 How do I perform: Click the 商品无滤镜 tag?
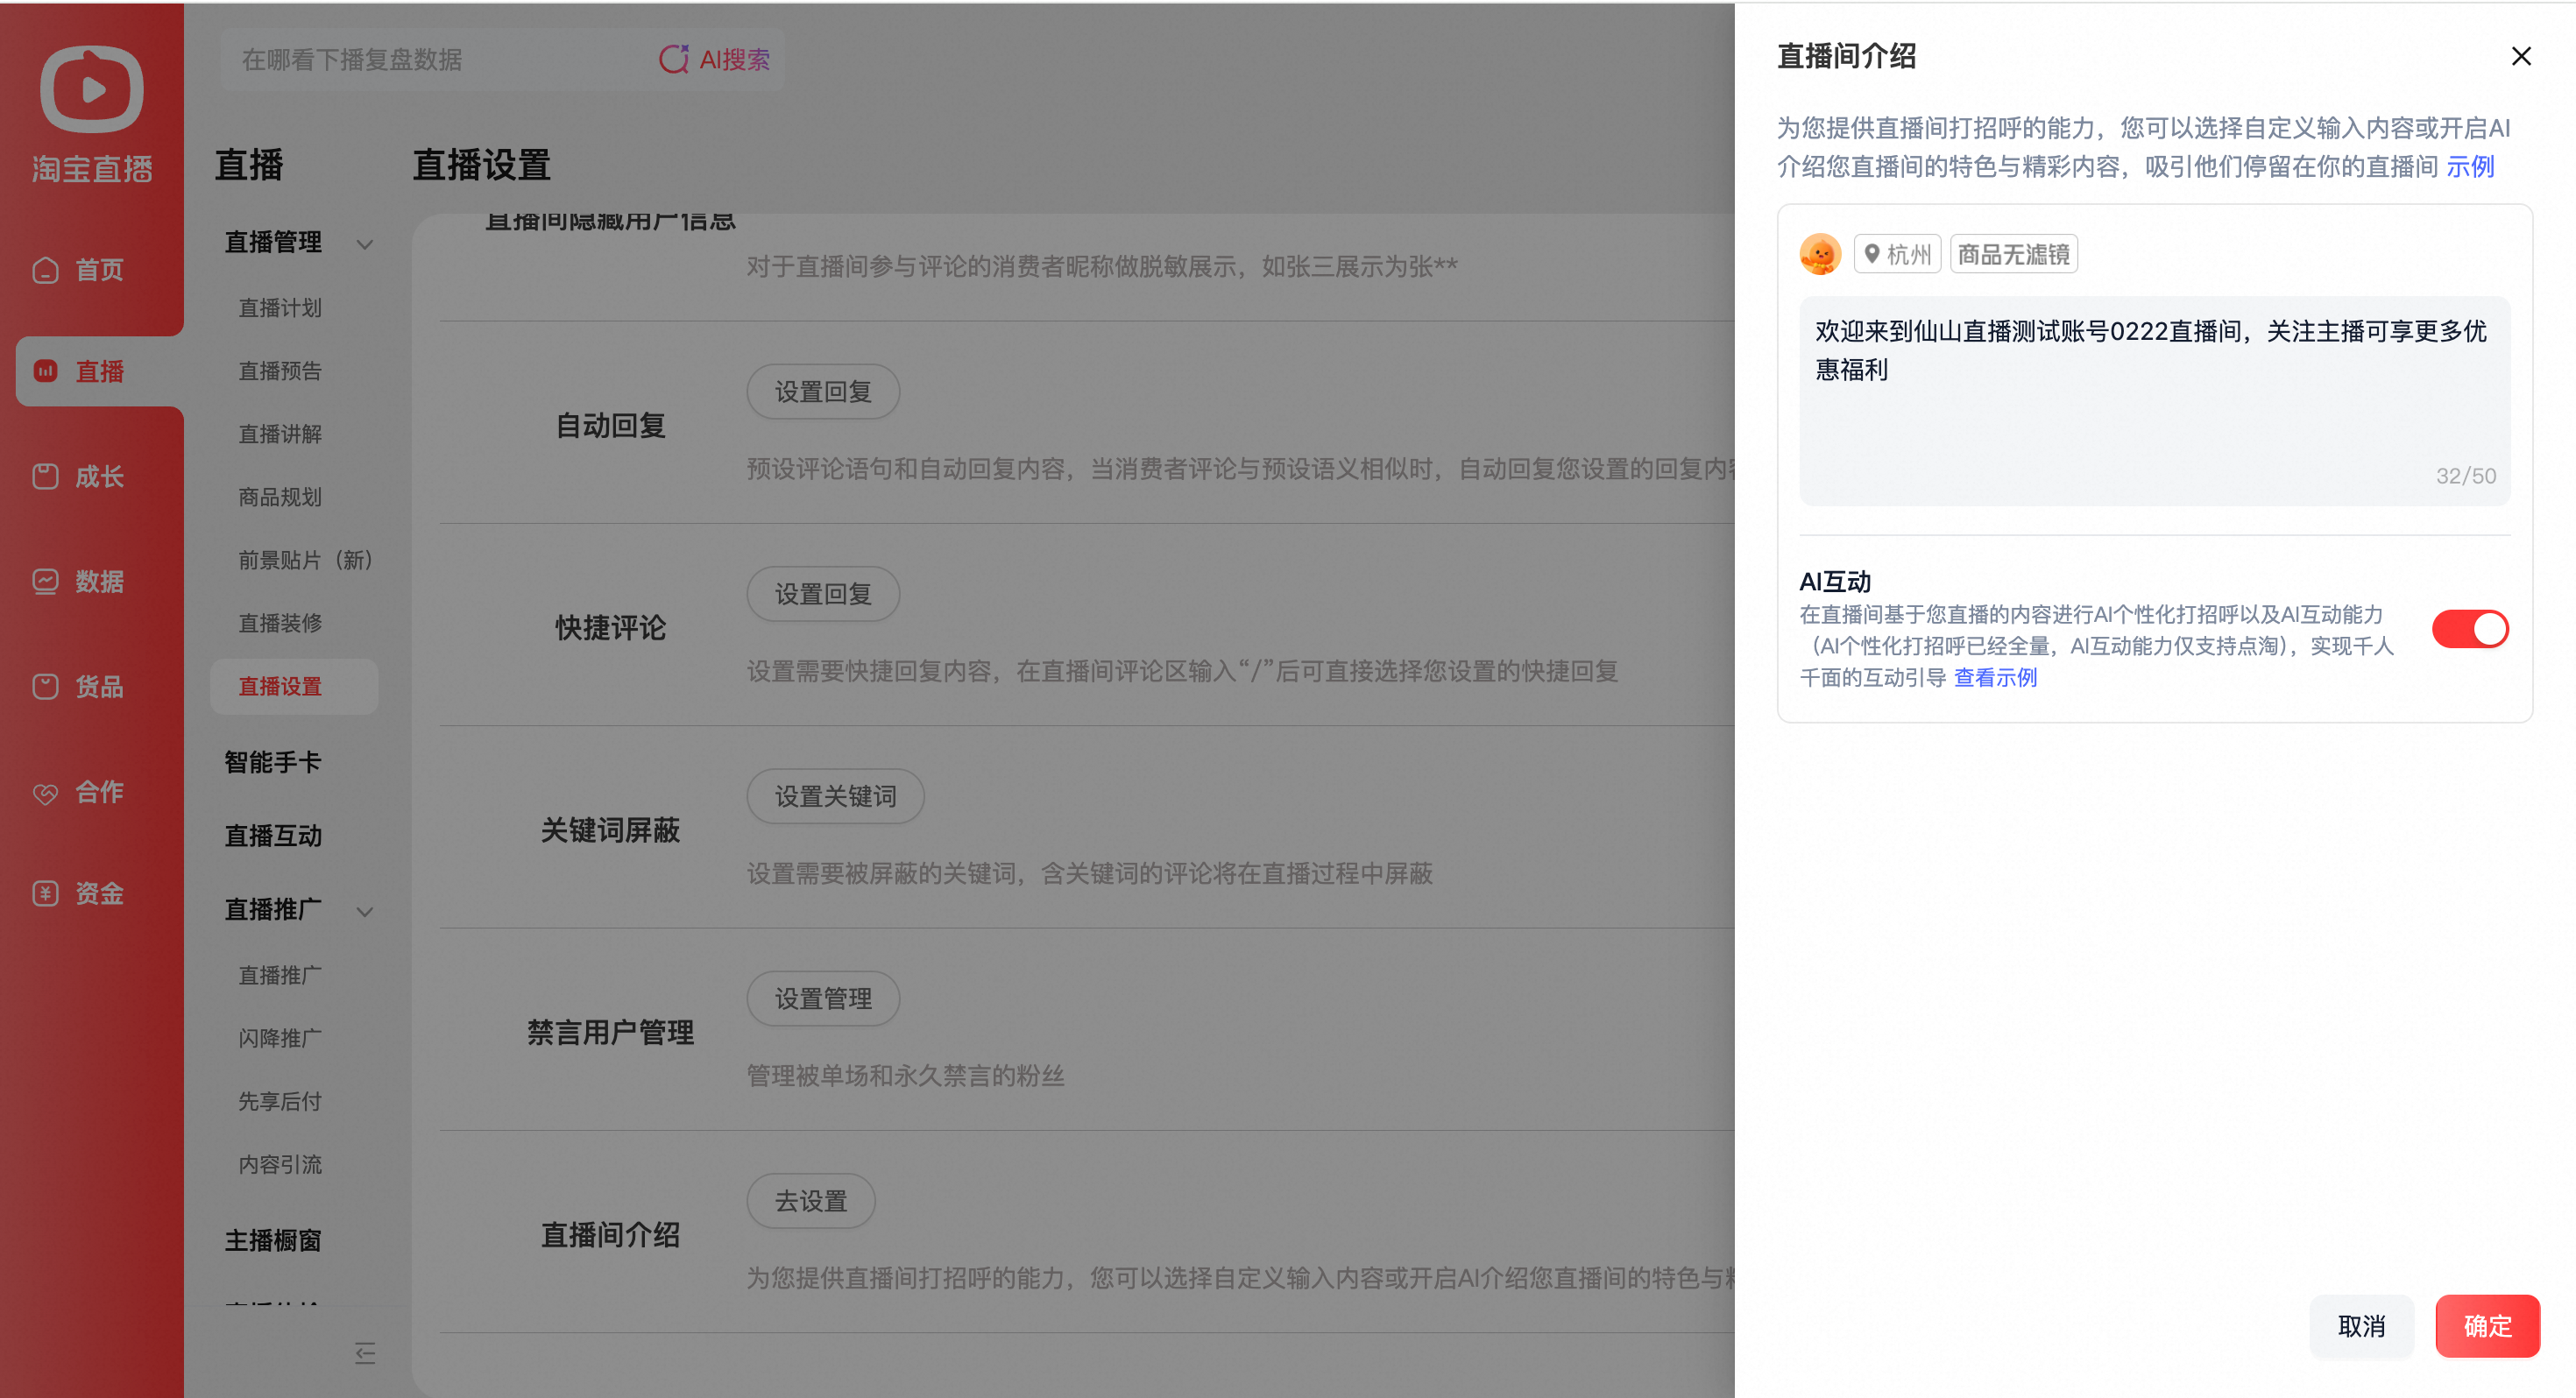(2013, 254)
